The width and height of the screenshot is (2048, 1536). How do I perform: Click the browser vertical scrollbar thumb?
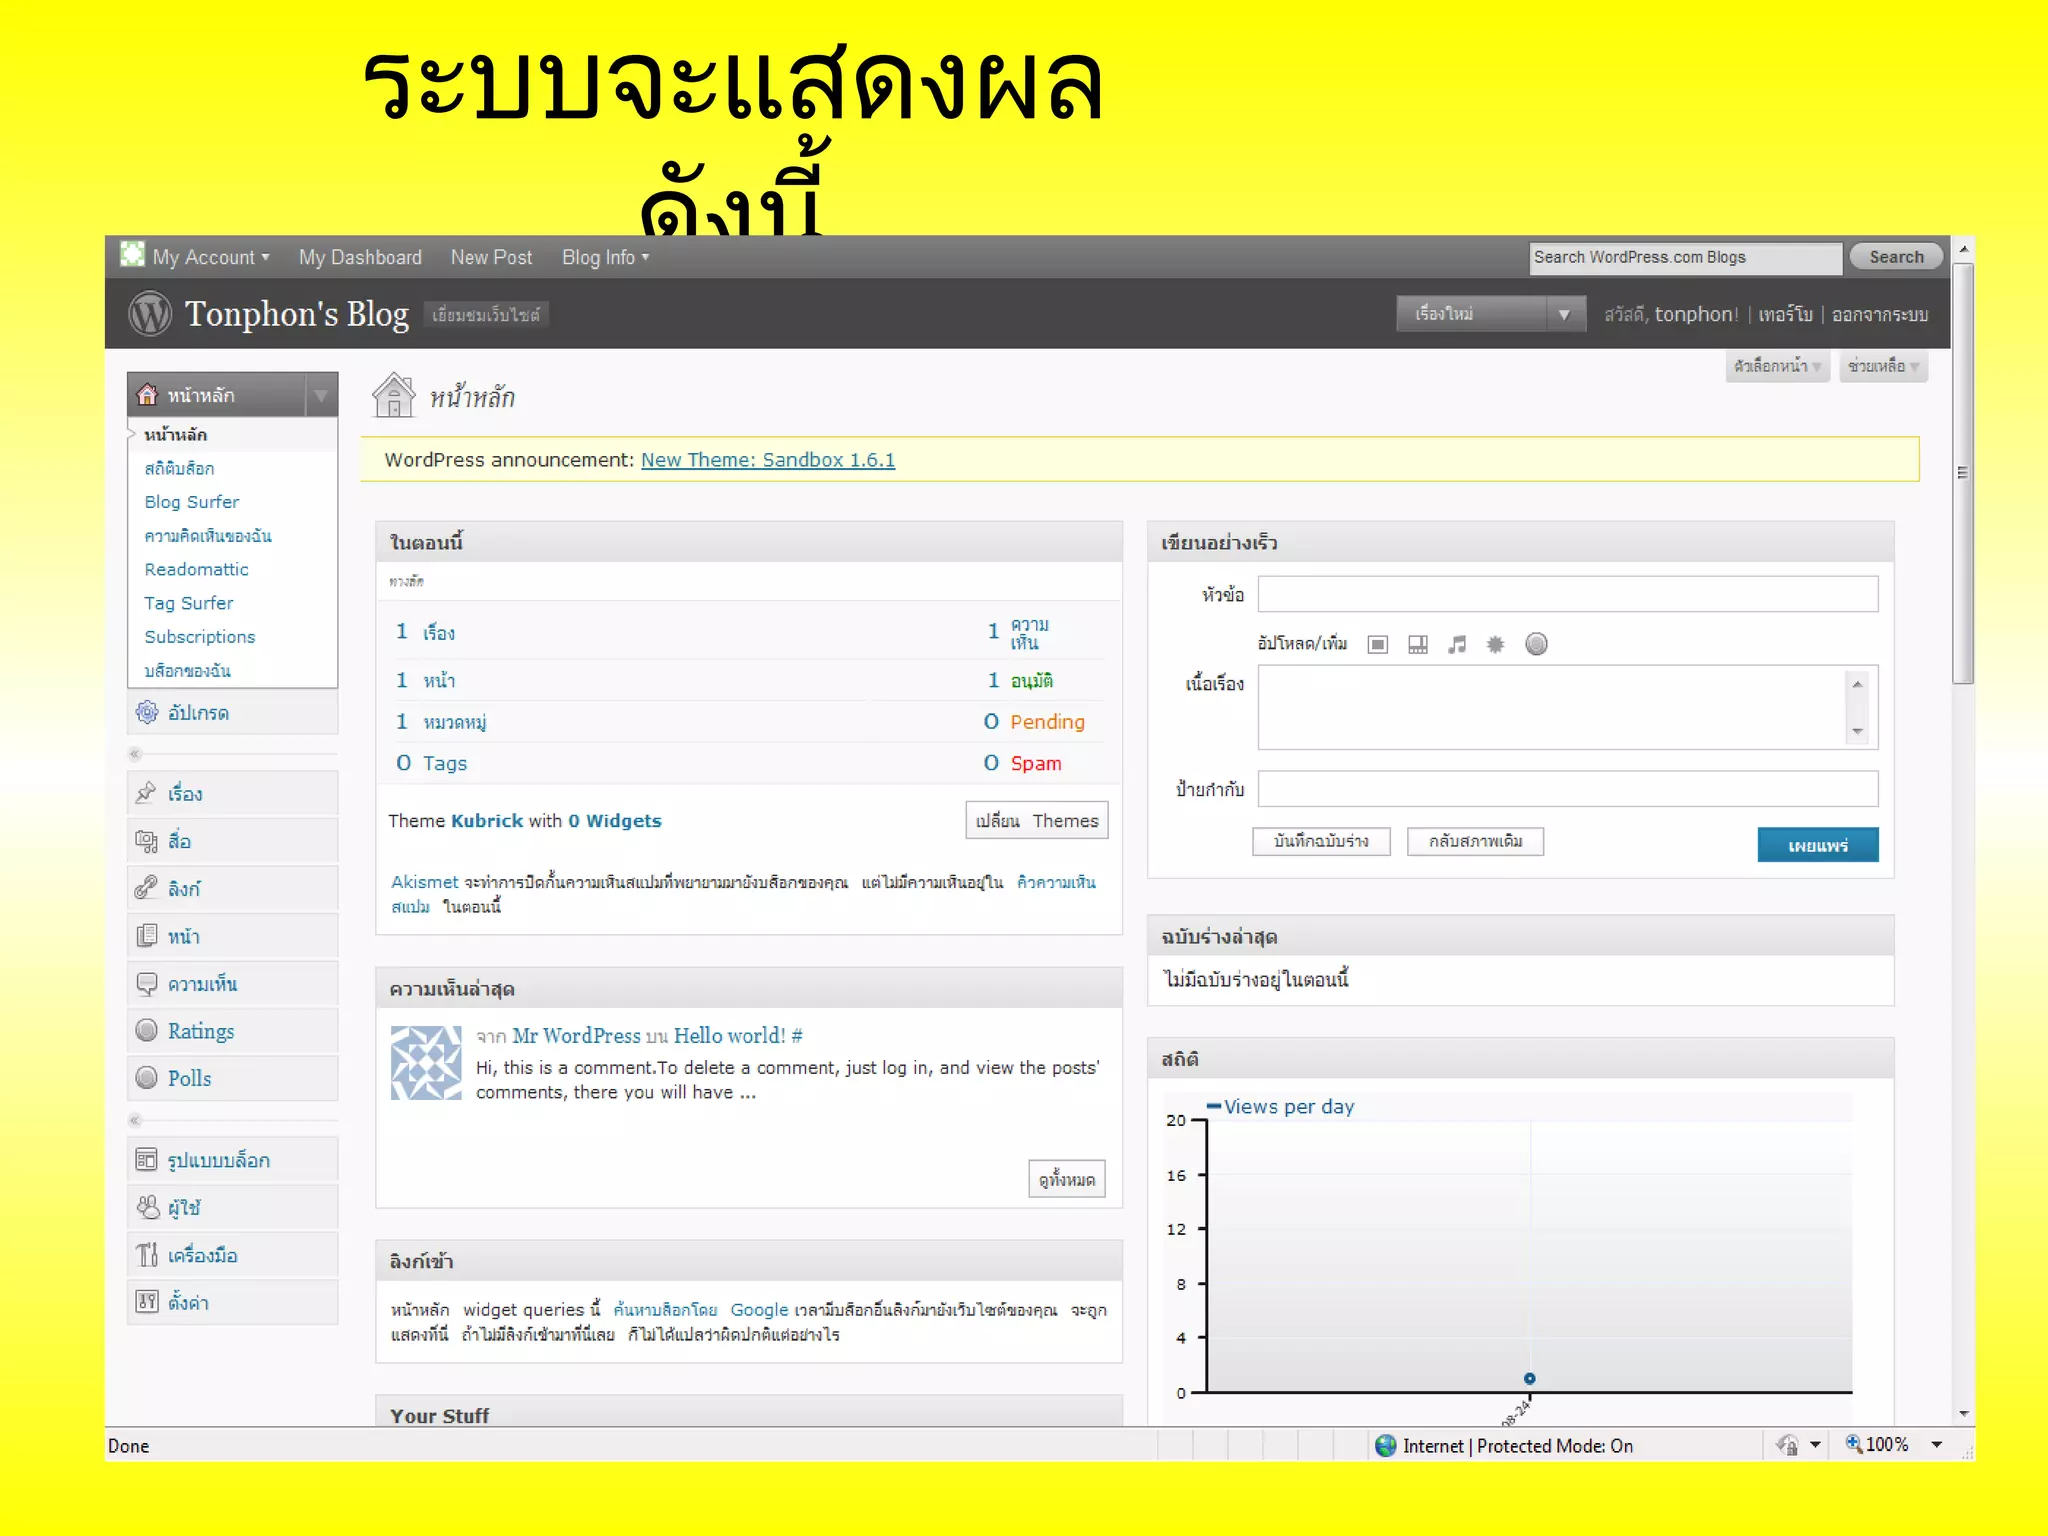(1963, 473)
